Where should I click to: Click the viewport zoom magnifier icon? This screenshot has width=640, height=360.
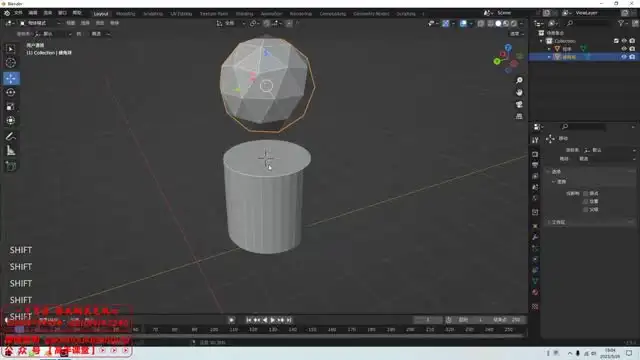[519, 80]
